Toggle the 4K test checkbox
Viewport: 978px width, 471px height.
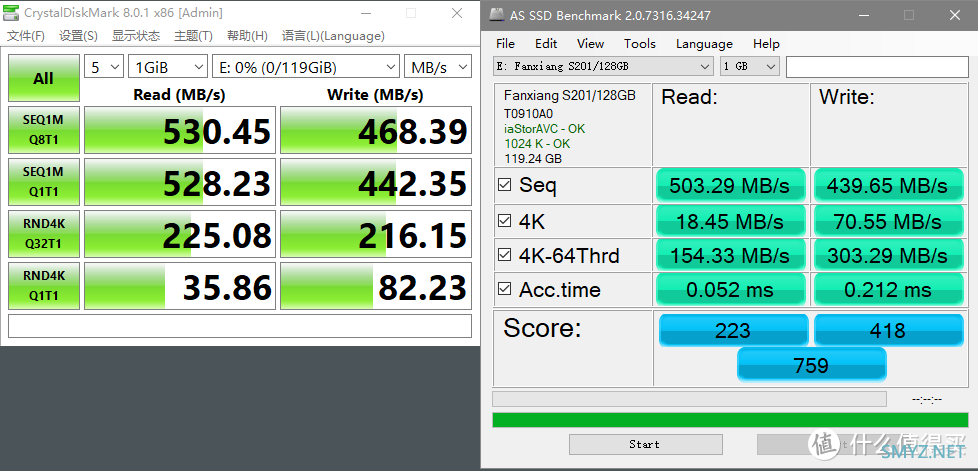[504, 220]
